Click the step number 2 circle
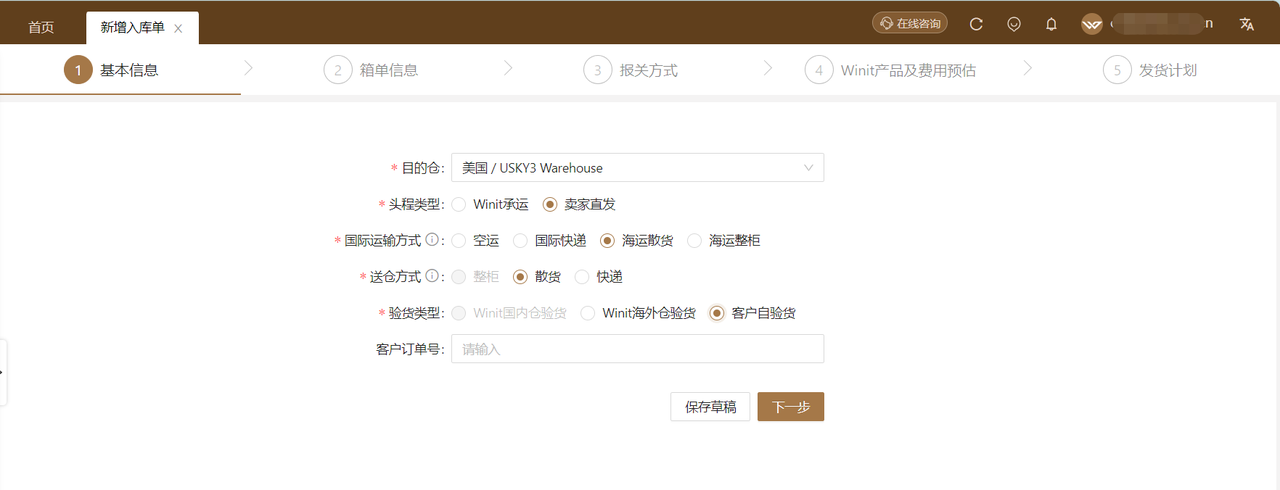 (338, 70)
